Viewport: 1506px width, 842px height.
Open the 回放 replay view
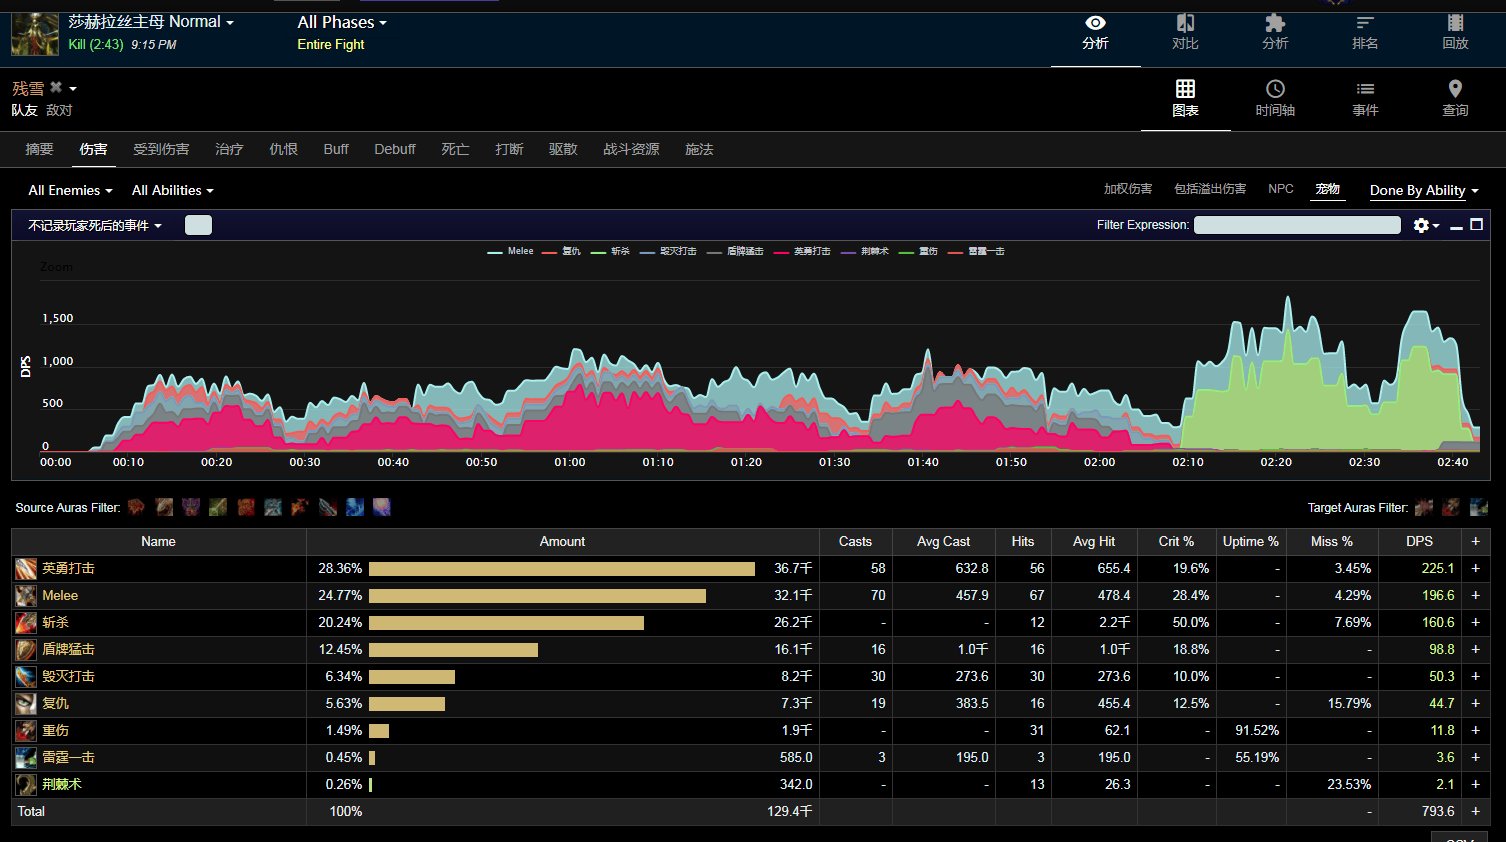click(x=1455, y=33)
